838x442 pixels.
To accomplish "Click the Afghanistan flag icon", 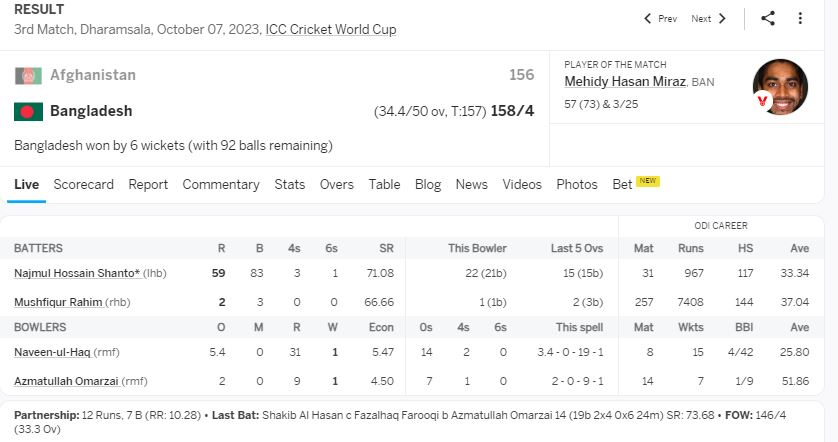I will click(28, 76).
